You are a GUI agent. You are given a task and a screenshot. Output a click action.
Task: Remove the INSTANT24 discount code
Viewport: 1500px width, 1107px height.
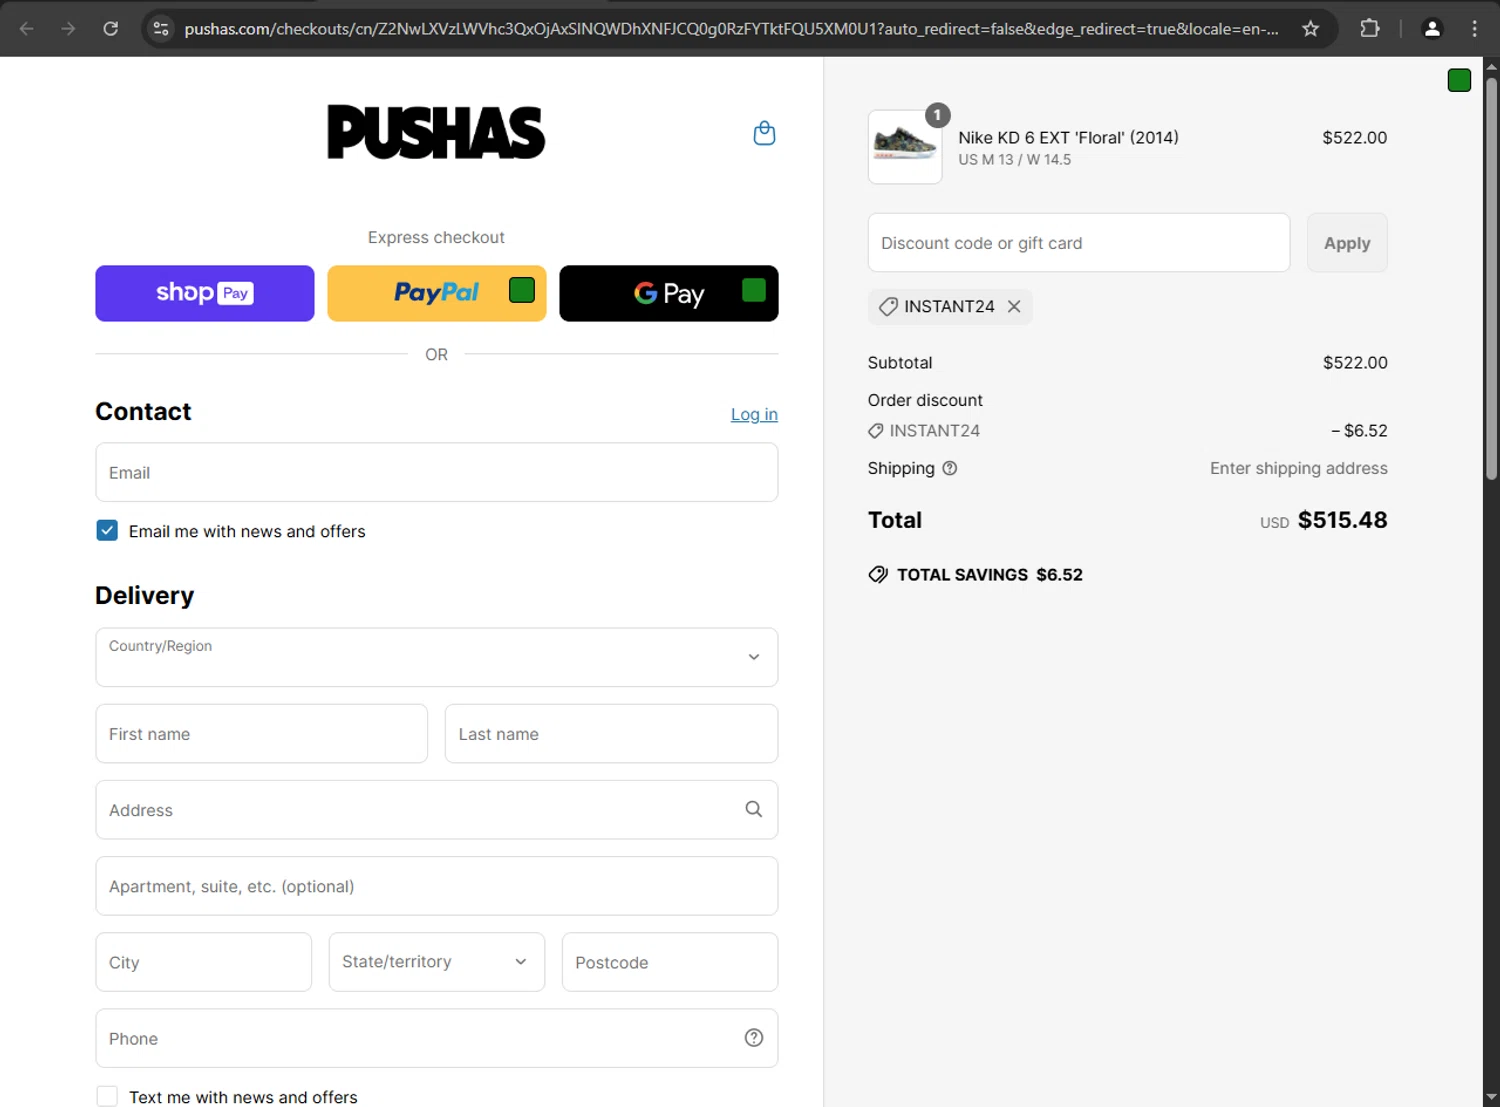[1014, 306]
